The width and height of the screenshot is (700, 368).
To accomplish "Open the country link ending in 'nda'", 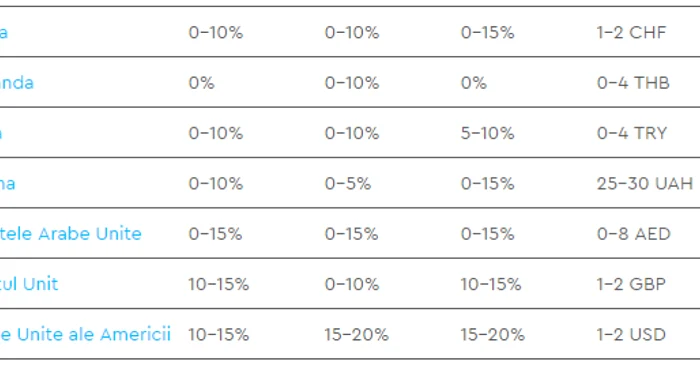I will click(17, 83).
